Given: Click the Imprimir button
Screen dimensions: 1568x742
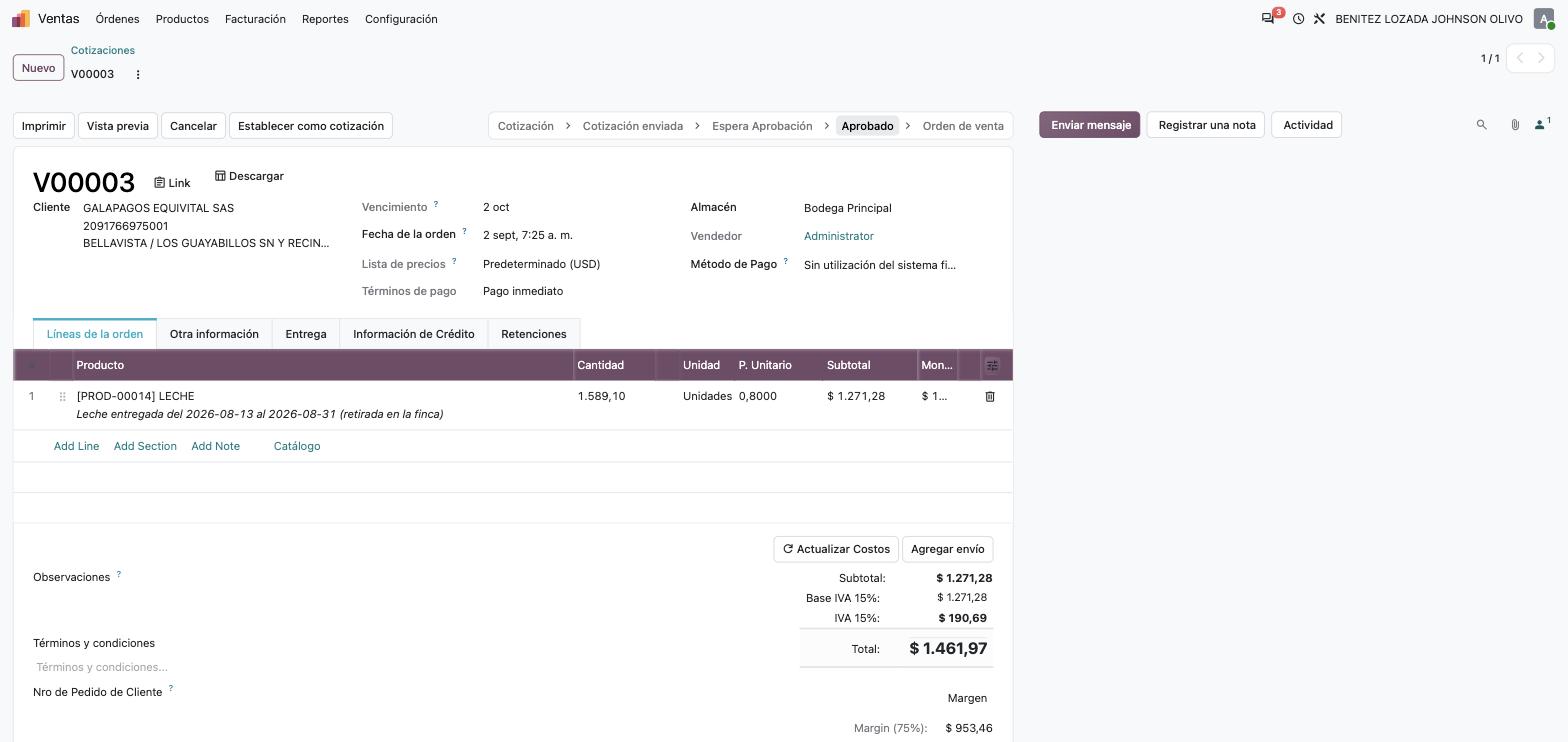Looking at the screenshot, I should click(x=44, y=126).
